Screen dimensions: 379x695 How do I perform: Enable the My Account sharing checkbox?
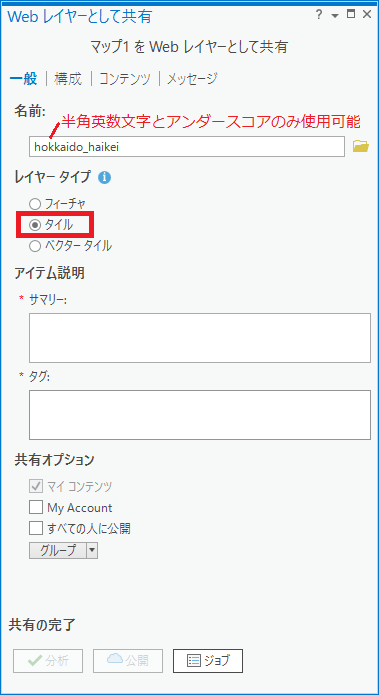[36, 508]
